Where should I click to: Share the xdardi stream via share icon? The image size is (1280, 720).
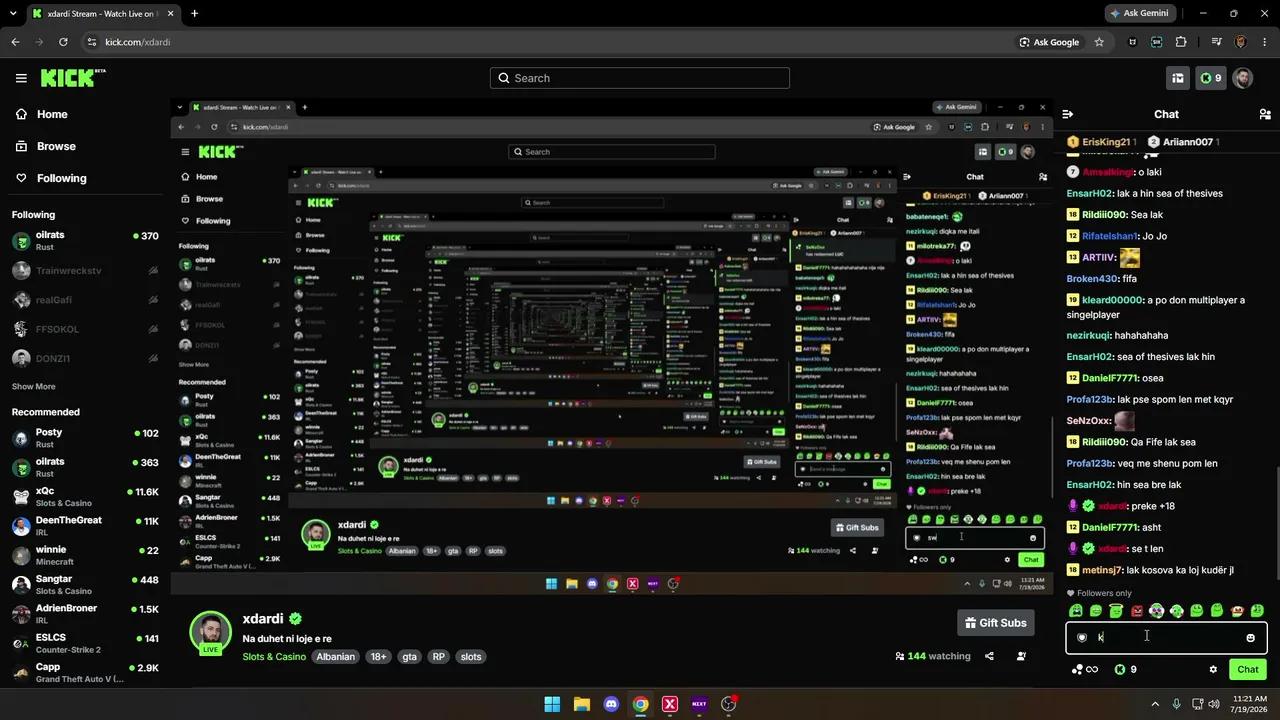coord(989,656)
